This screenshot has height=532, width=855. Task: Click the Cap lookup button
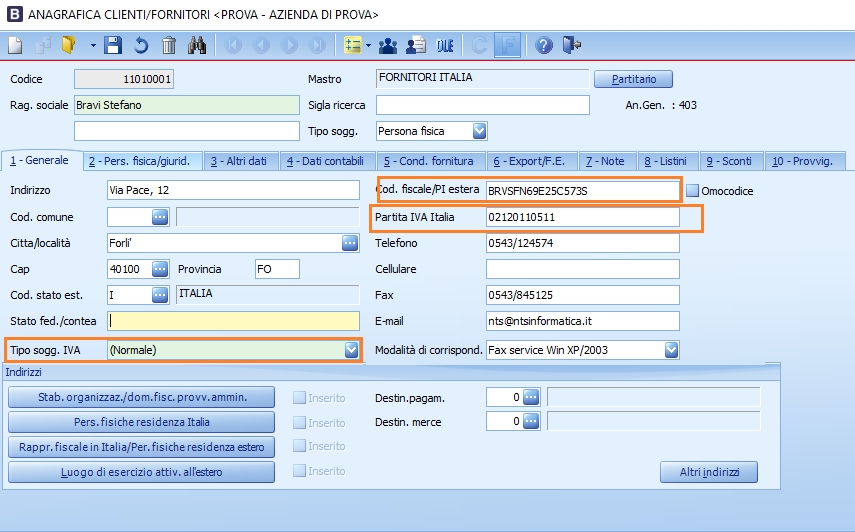[160, 269]
